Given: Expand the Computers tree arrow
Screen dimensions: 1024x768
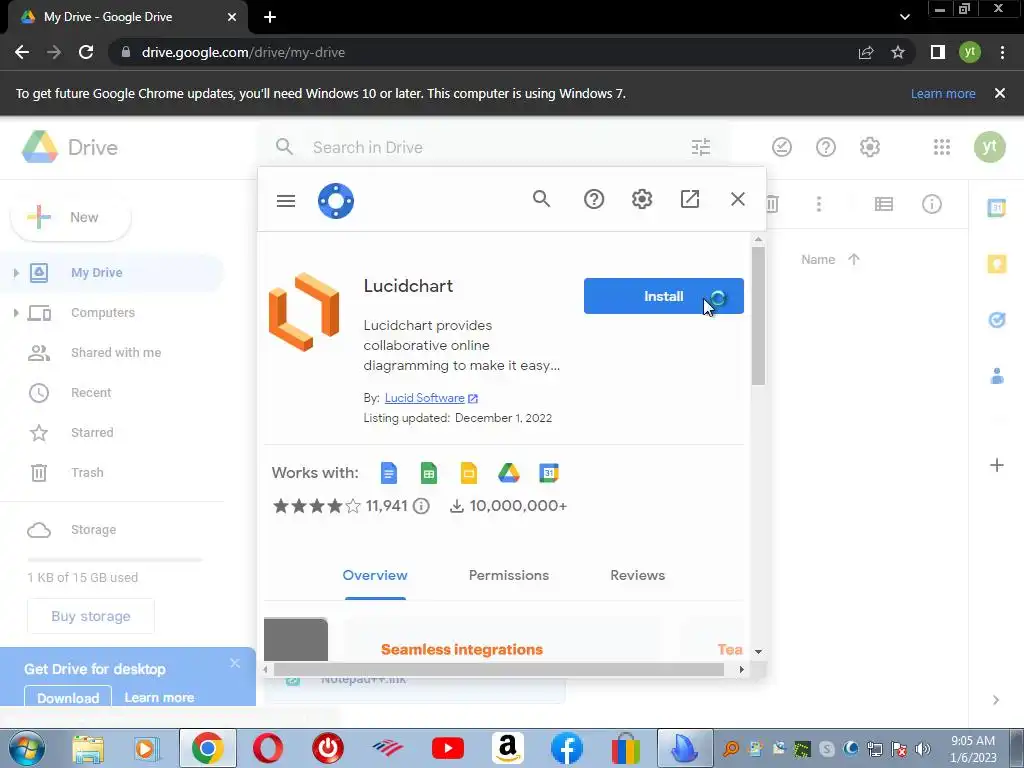Looking at the screenshot, I should (x=16, y=313).
